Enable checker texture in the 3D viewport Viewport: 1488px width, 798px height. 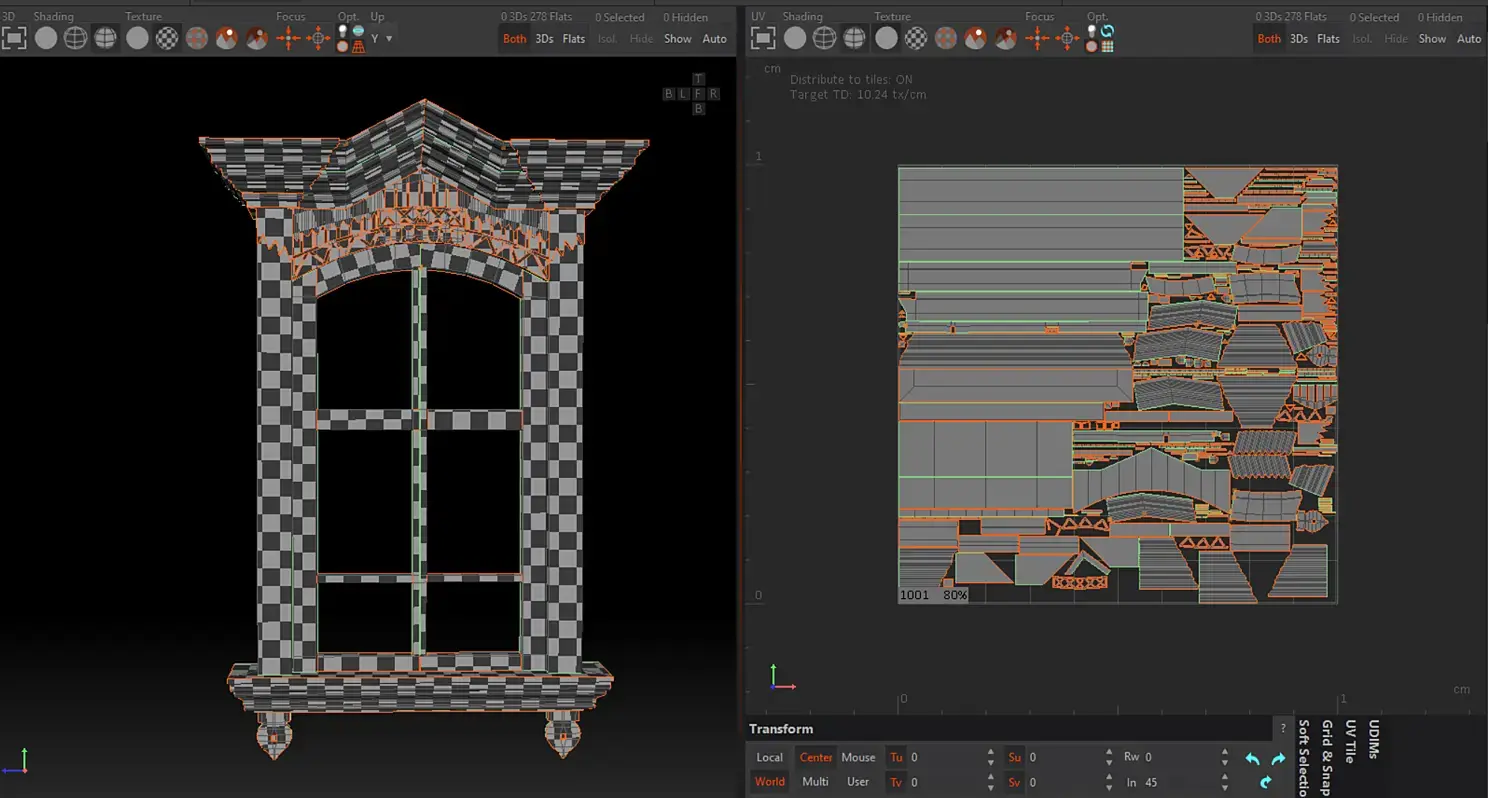[167, 38]
